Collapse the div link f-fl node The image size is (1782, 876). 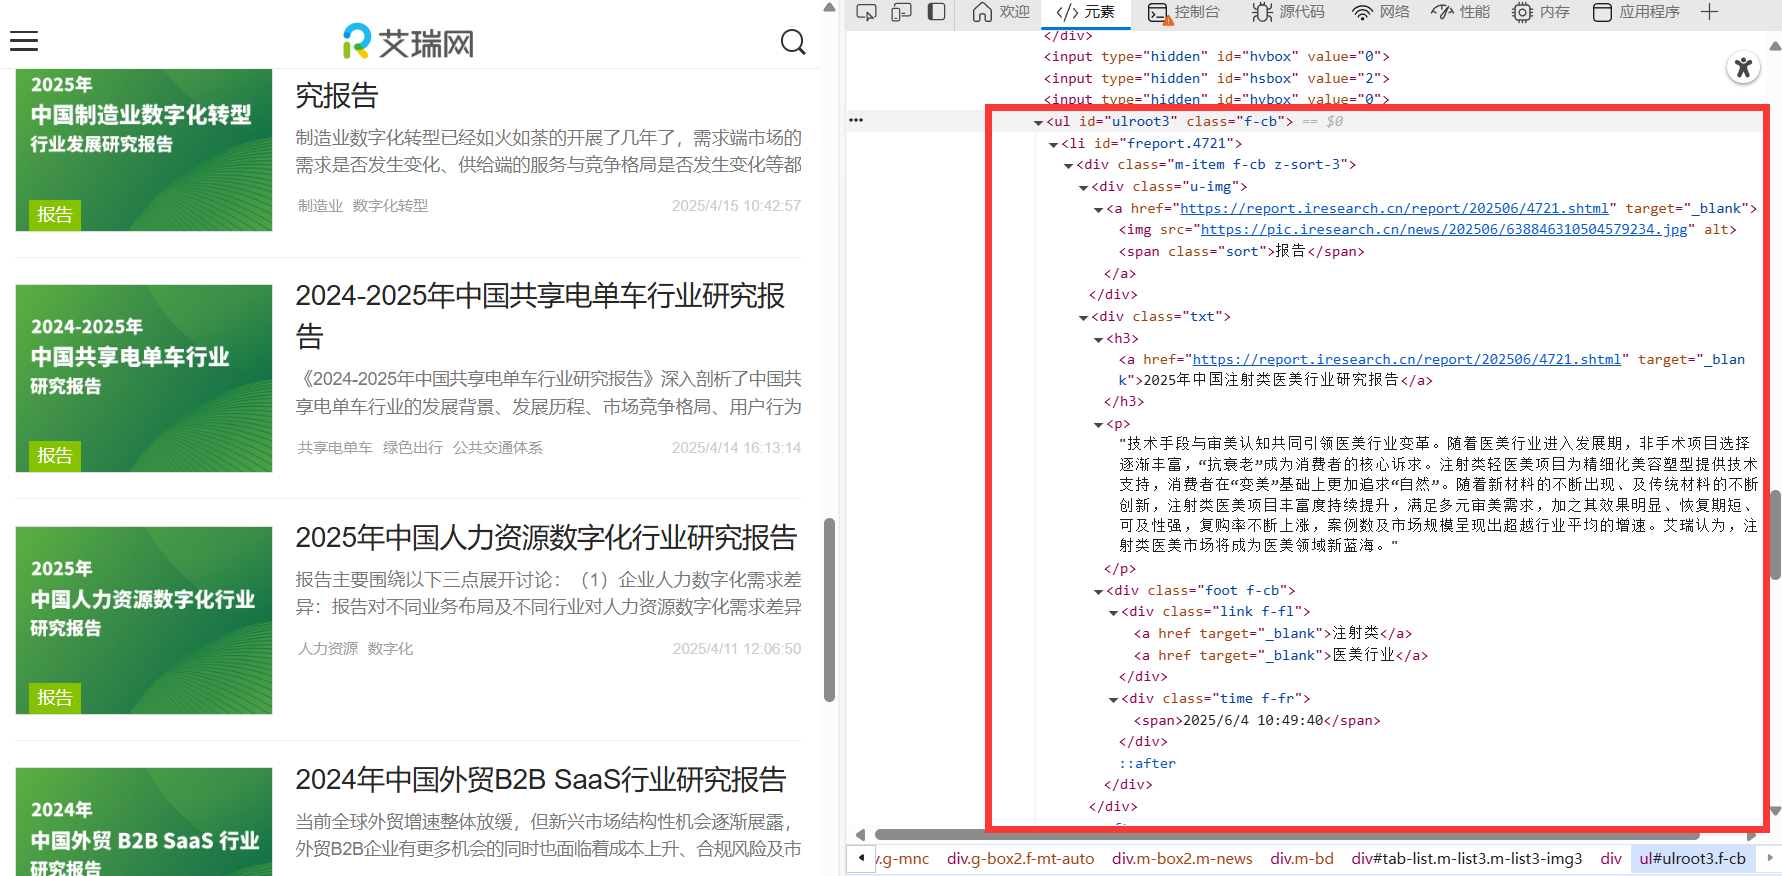[1113, 612]
